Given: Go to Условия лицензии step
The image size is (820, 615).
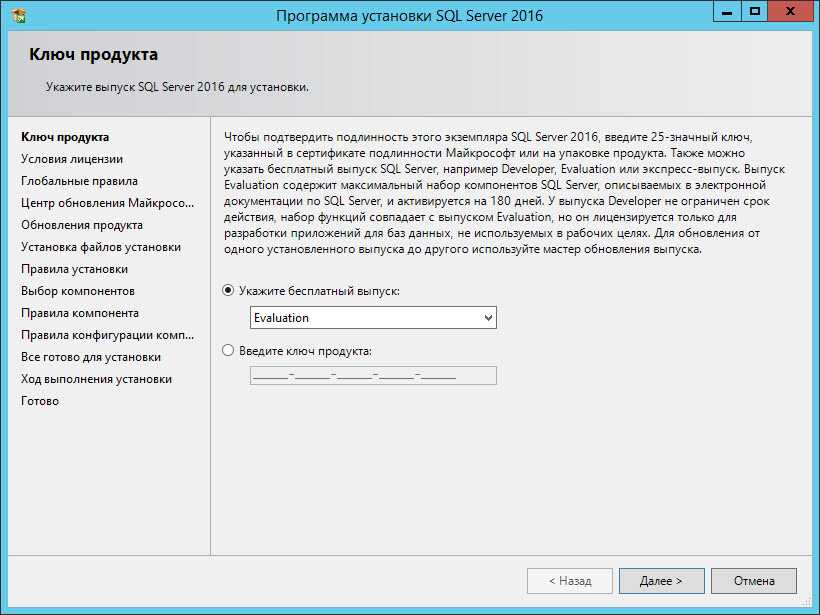Looking at the screenshot, I should 72,159.
